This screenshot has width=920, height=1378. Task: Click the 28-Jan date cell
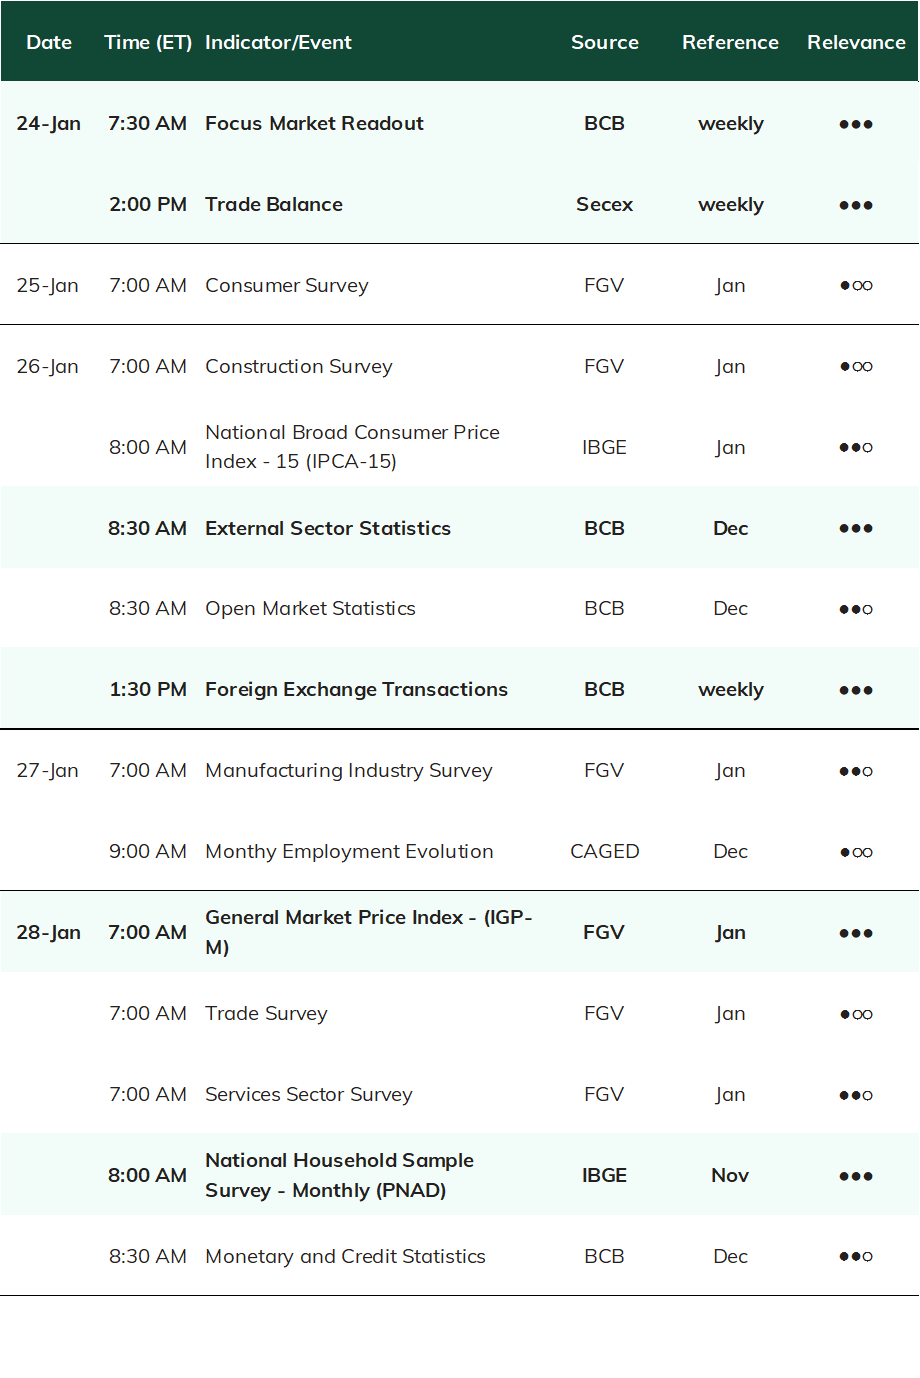[x=48, y=932]
